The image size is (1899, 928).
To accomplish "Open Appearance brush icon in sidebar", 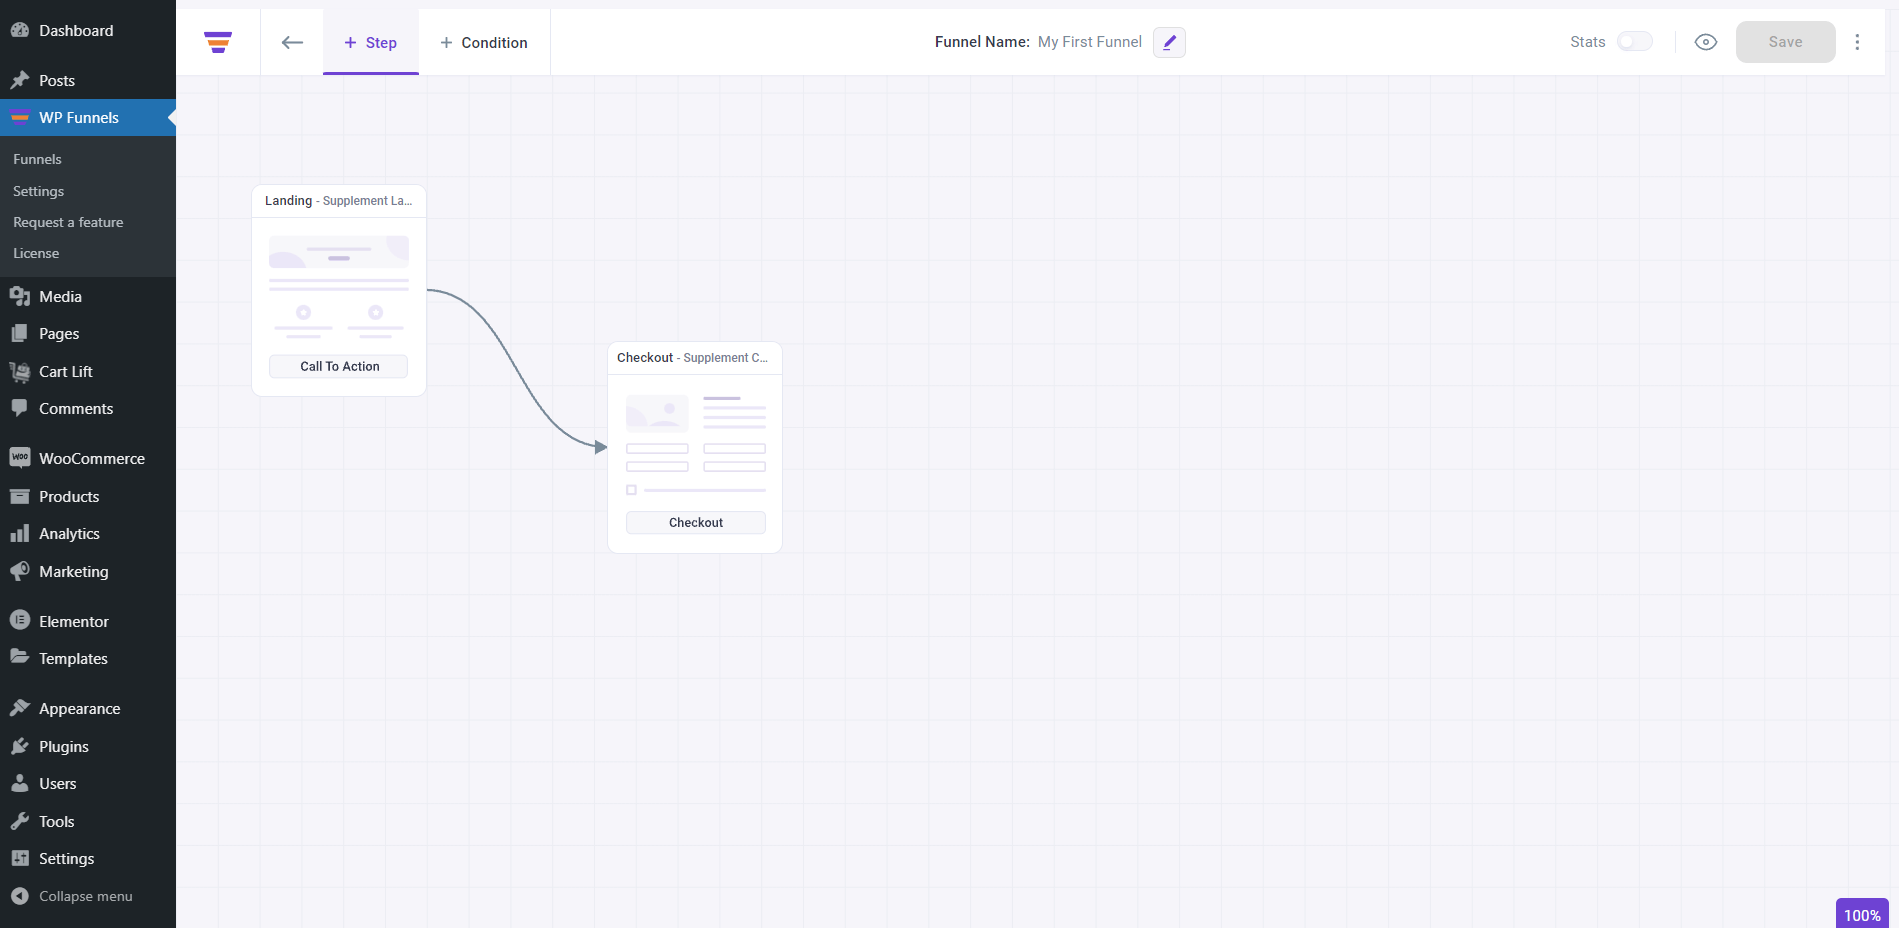I will pos(20,708).
